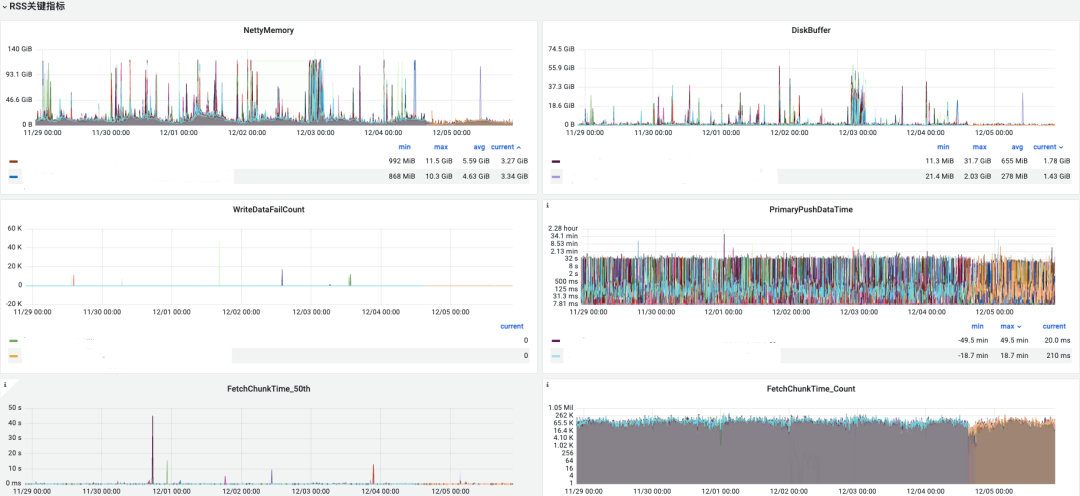Click orange swatch in WriteDataFailCount legend
This screenshot has width=1080, height=496.
point(14,356)
